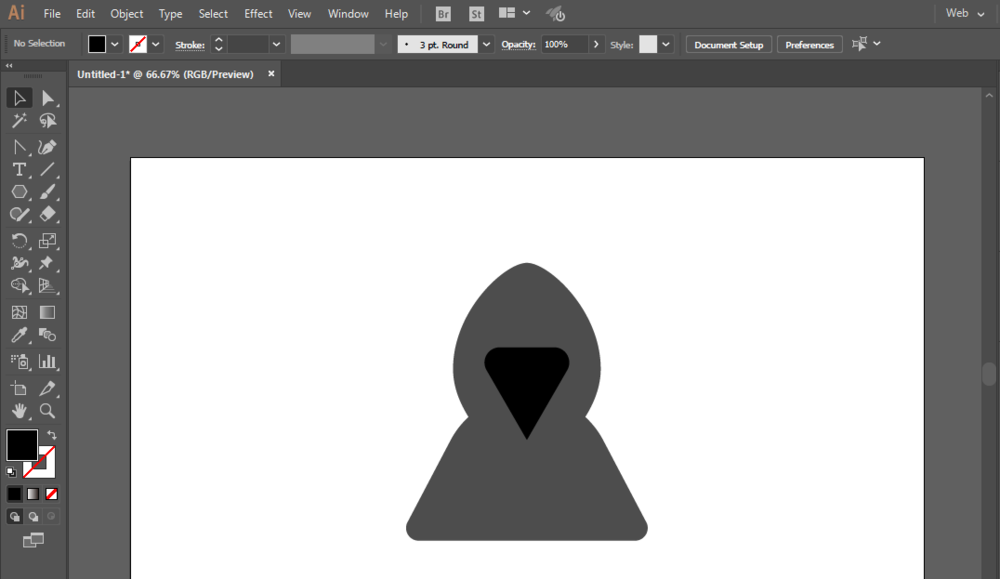Image resolution: width=1000 pixels, height=579 pixels.
Task: Select the Magic Wand tool
Action: pos(19,121)
